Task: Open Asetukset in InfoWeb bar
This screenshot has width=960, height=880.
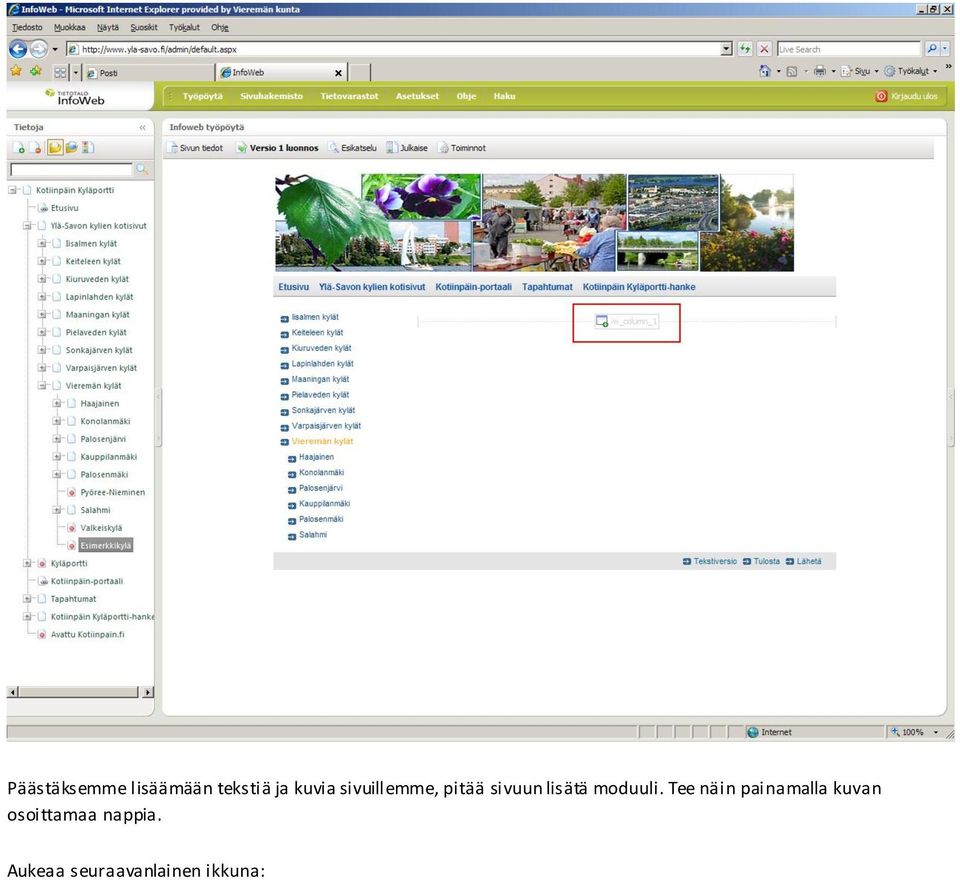Action: point(417,96)
